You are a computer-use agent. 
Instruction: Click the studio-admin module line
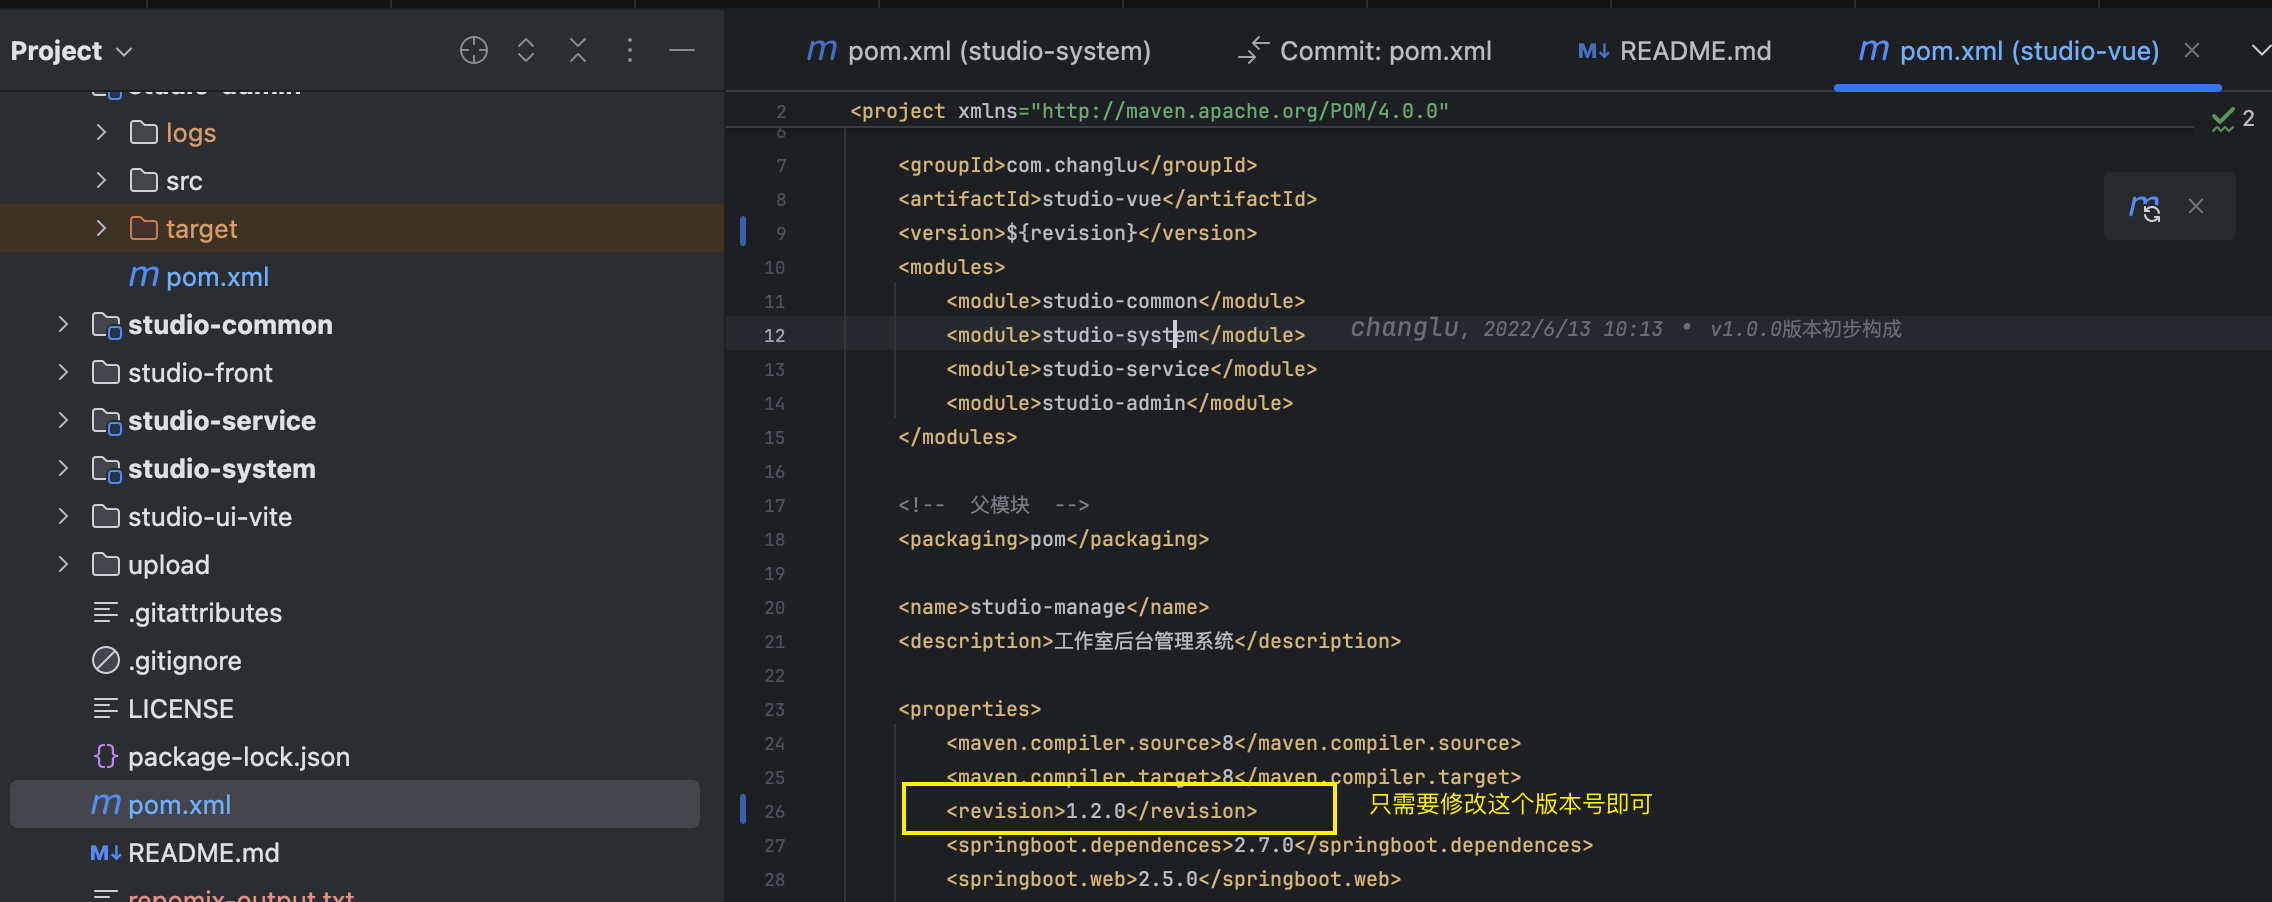1120,403
